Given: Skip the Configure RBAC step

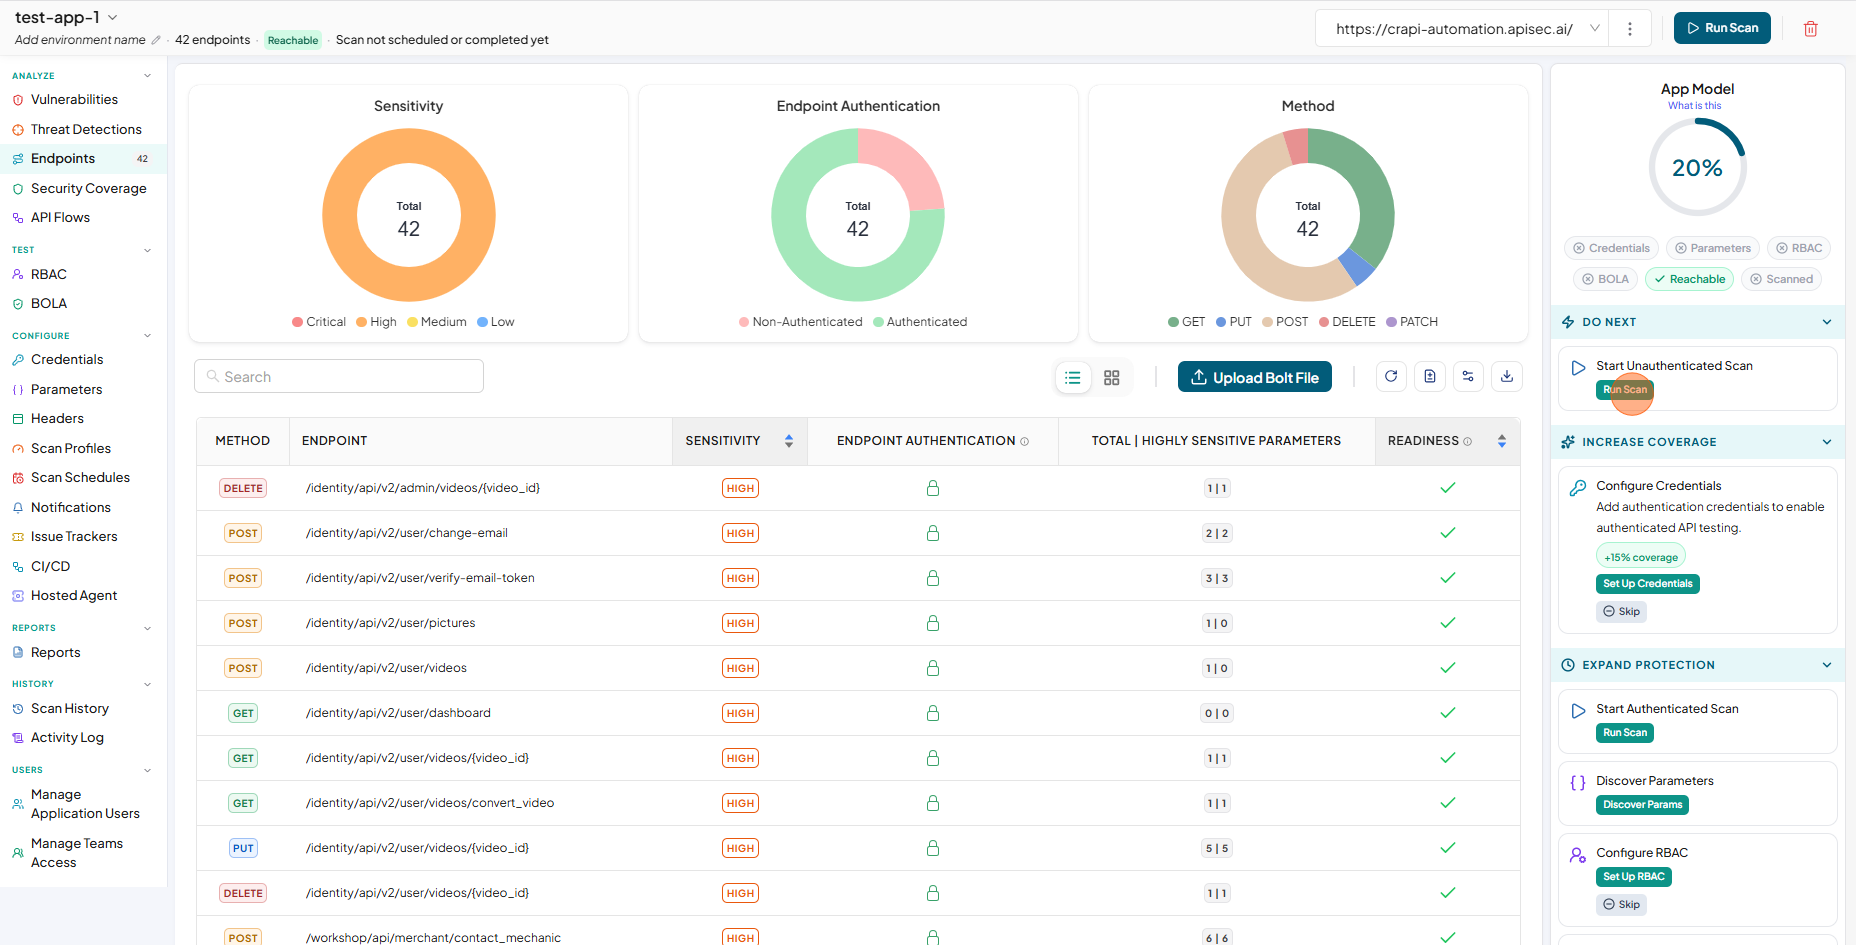Looking at the screenshot, I should (1621, 905).
